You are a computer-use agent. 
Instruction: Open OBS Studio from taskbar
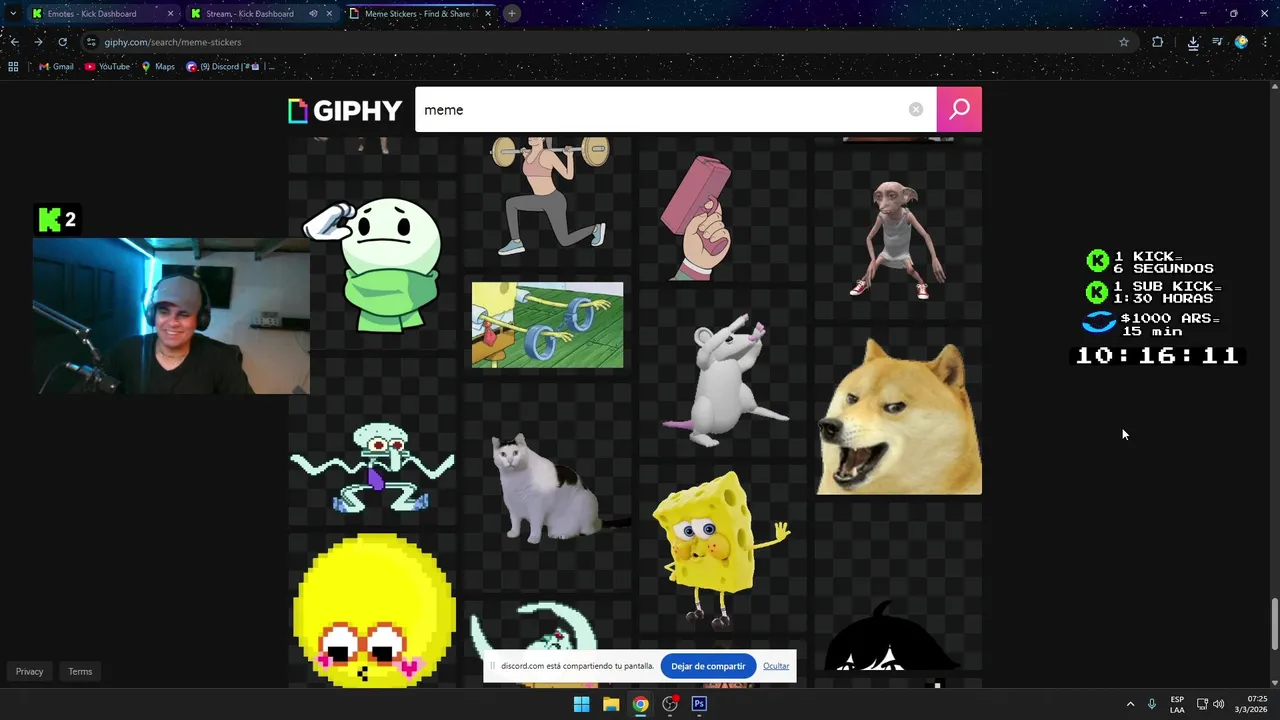(670, 704)
